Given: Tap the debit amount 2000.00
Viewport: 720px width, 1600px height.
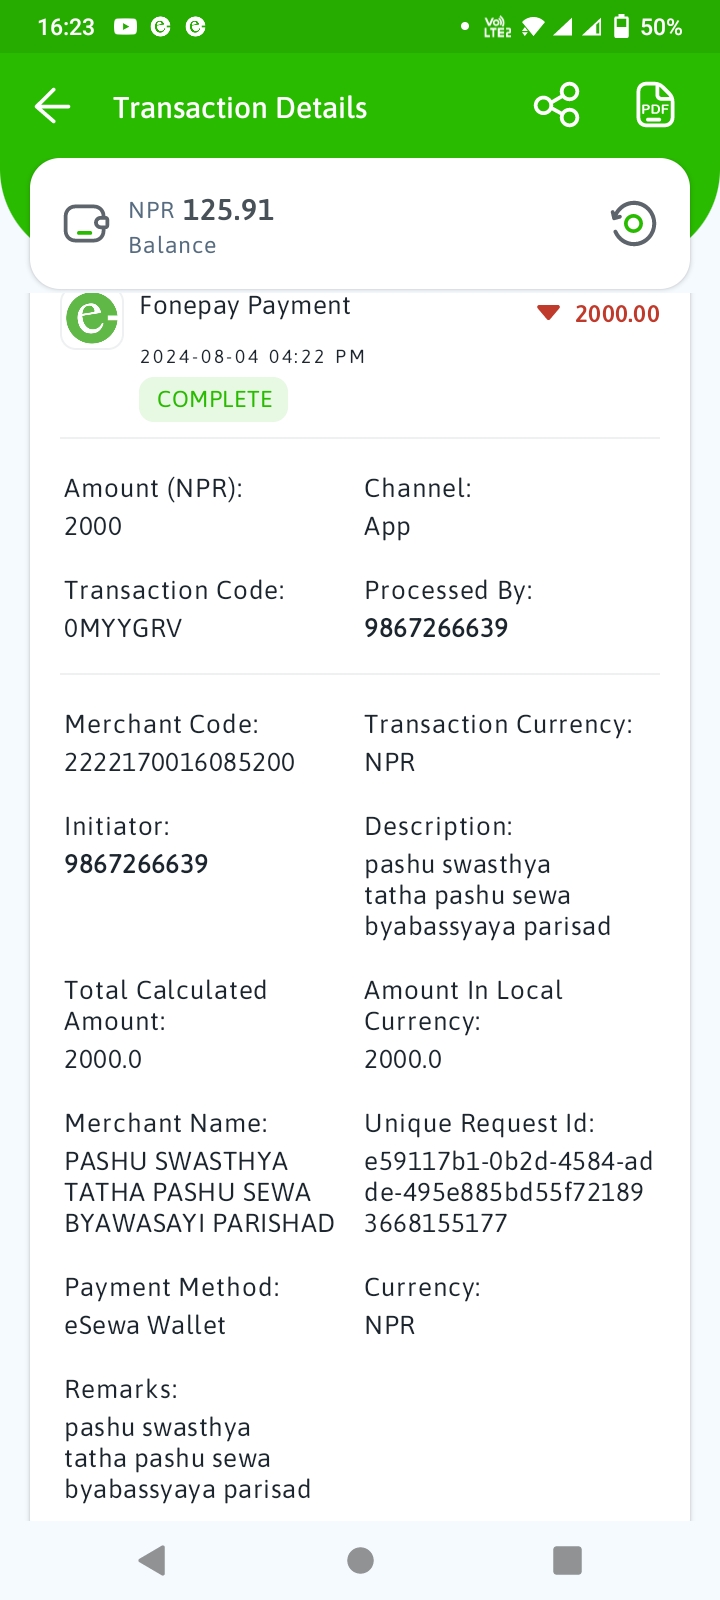Looking at the screenshot, I should 617,314.
